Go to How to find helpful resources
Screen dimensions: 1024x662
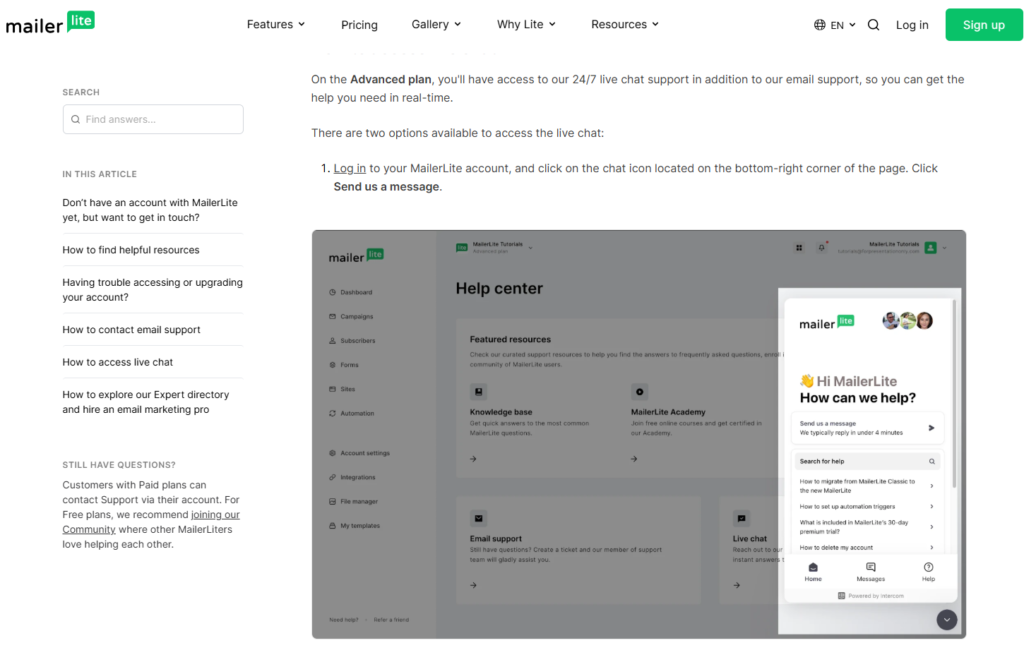coord(131,250)
